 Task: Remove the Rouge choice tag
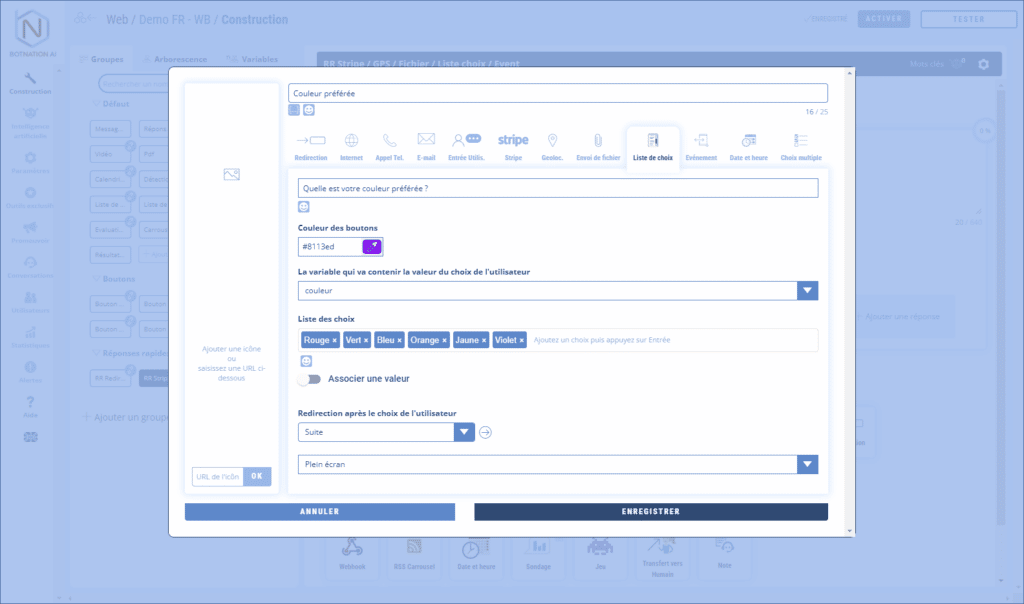[x=335, y=341]
